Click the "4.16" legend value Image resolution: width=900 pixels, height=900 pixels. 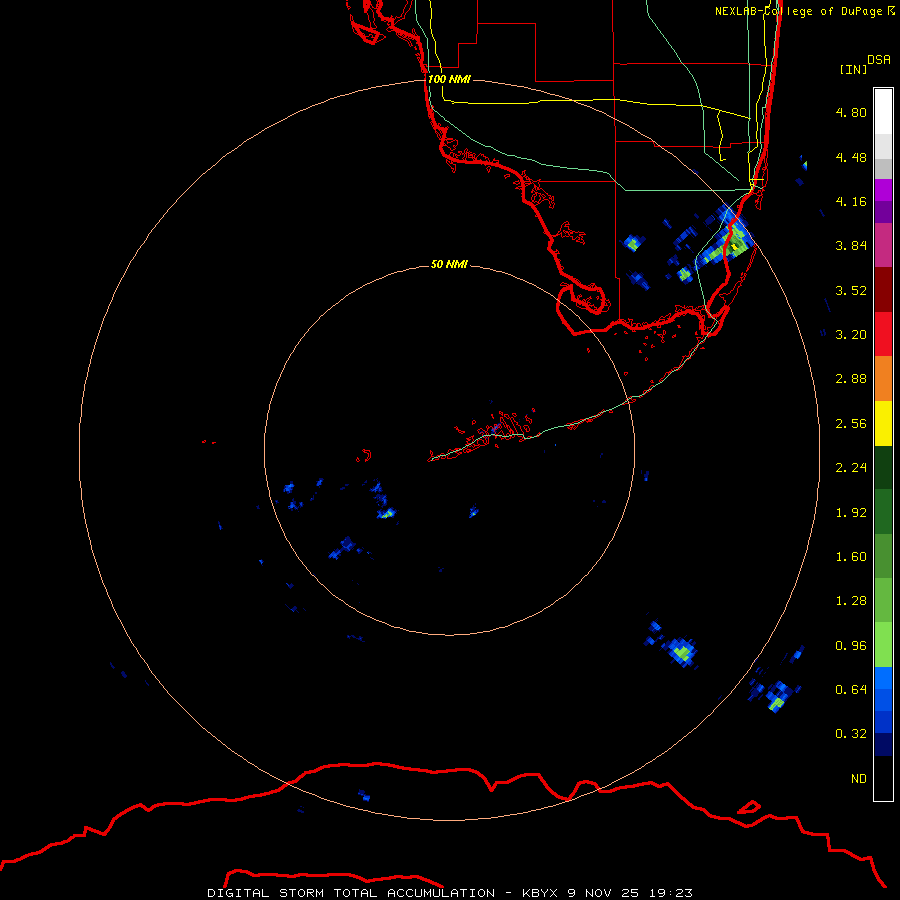point(851,201)
